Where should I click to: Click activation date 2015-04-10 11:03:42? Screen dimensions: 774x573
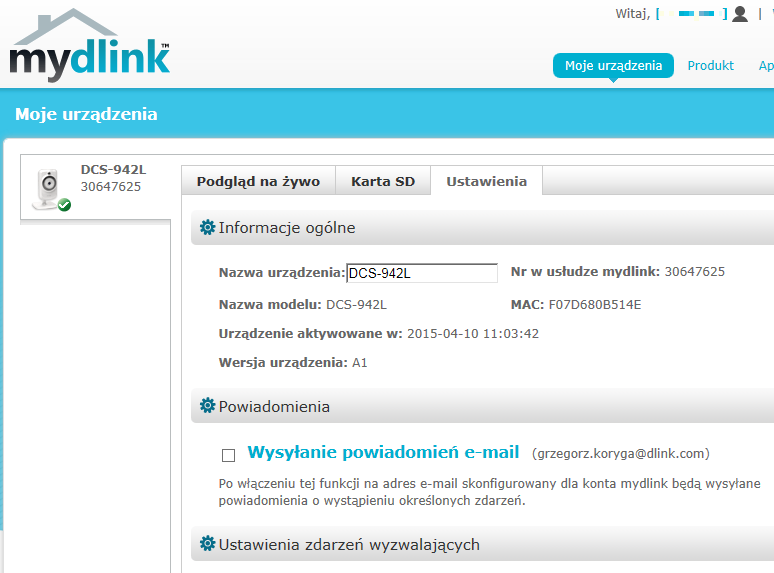[x=473, y=334]
